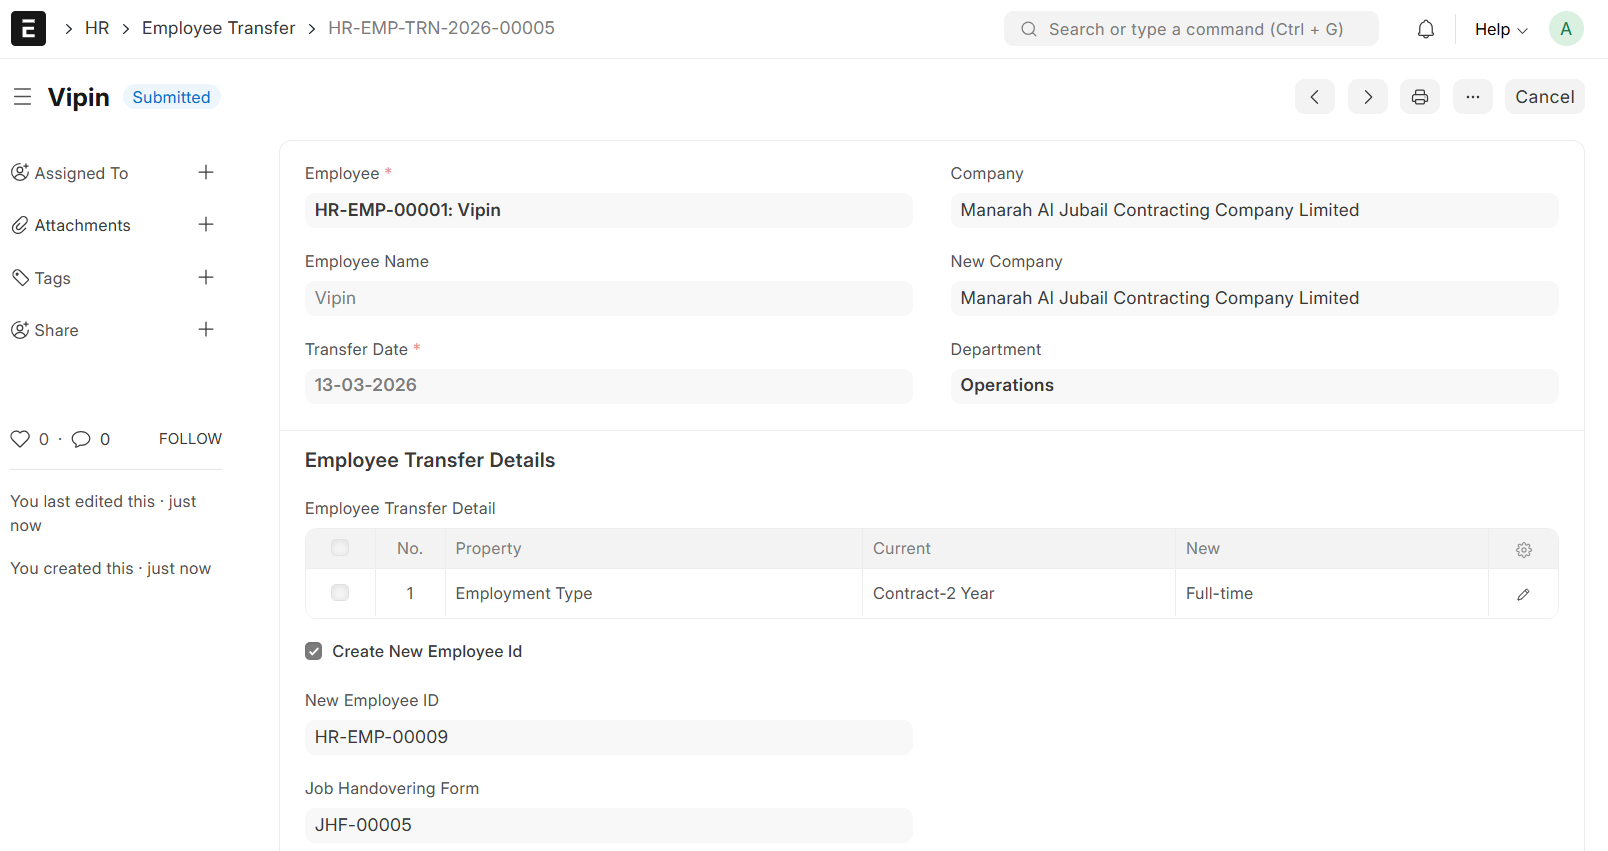Toggle the sidebar hamburger icon
The height and width of the screenshot is (851, 1608).
(22, 97)
